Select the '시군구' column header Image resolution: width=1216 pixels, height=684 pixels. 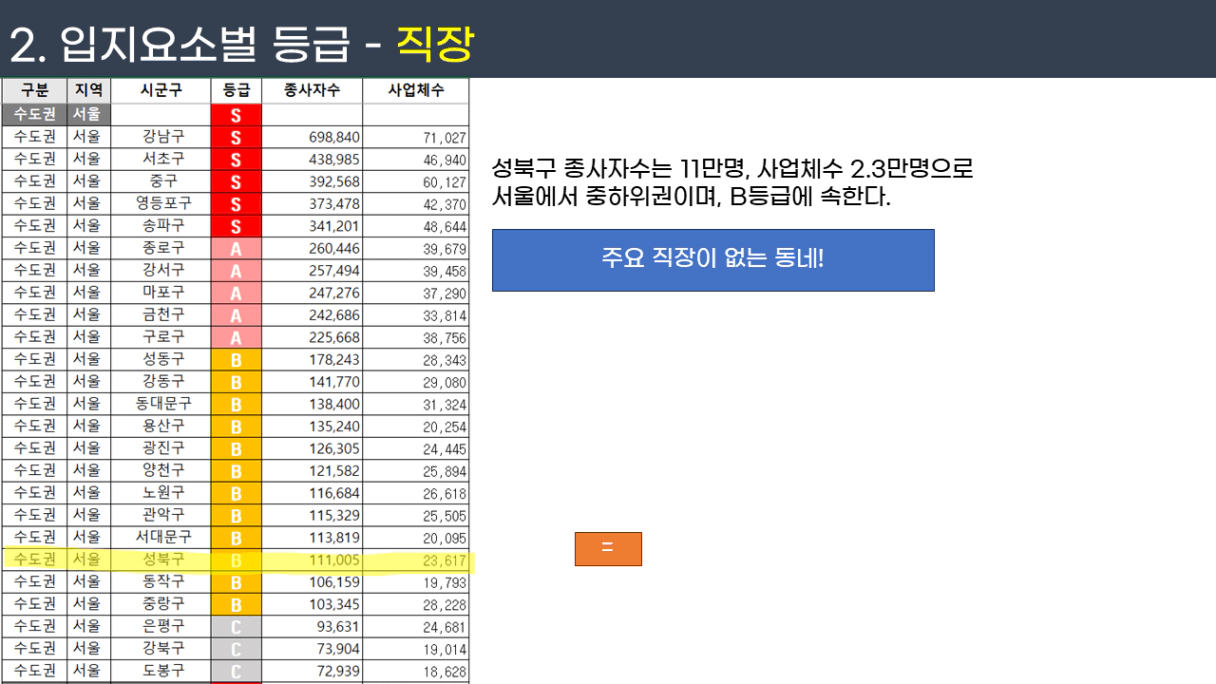162,90
